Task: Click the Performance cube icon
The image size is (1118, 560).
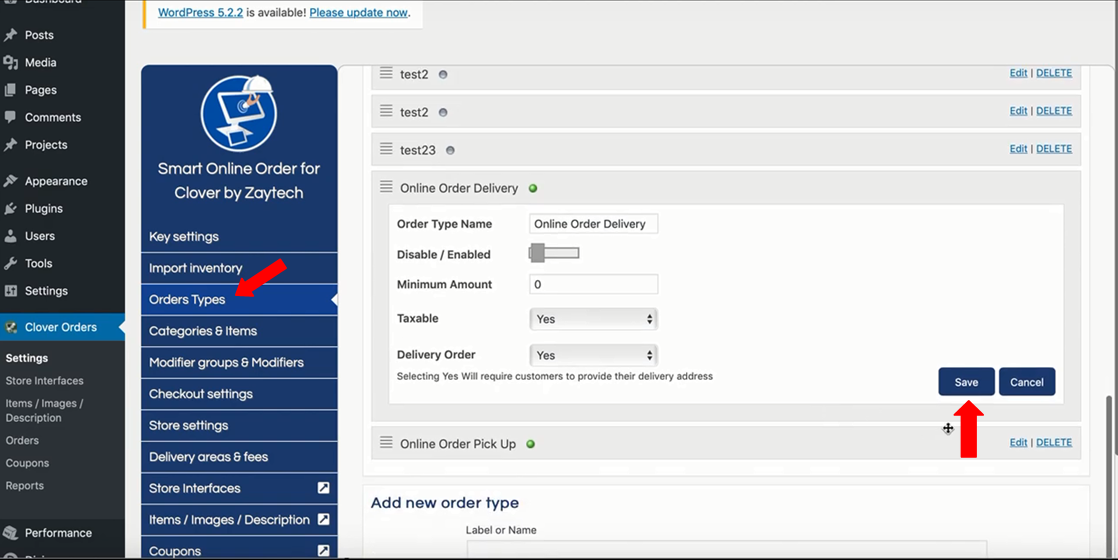Action: pyautogui.click(x=11, y=533)
